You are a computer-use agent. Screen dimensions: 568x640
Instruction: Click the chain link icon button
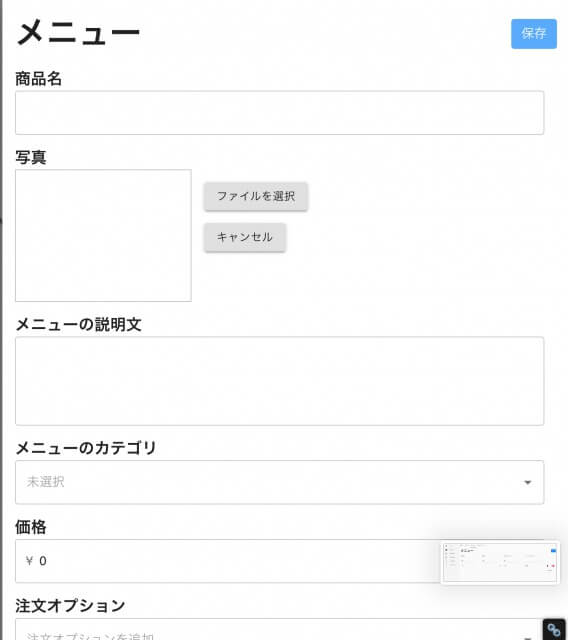point(554,630)
